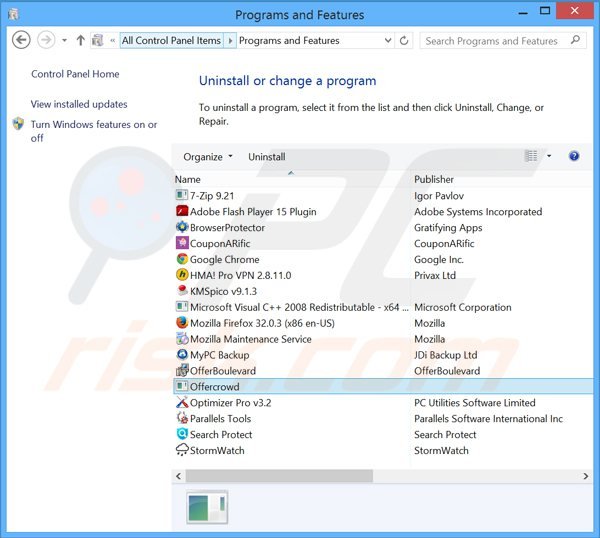Click All Control Panel Items breadcrumb
600x538 pixels.
171,41
